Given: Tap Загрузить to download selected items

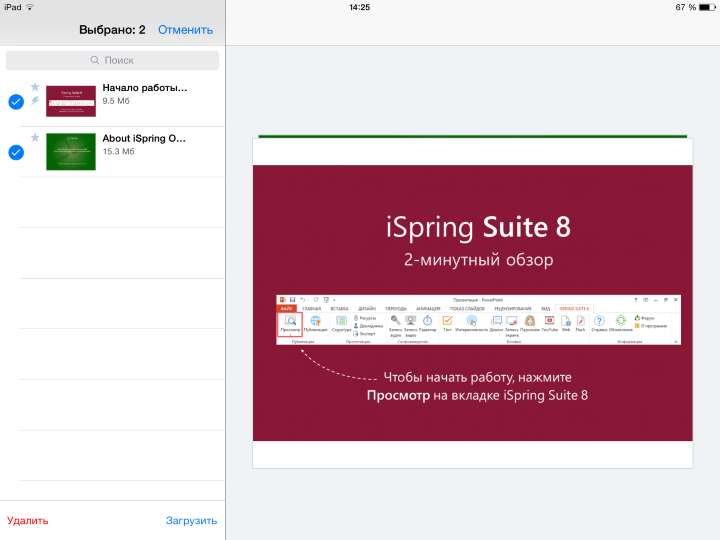Looking at the screenshot, I should pyautogui.click(x=191, y=520).
